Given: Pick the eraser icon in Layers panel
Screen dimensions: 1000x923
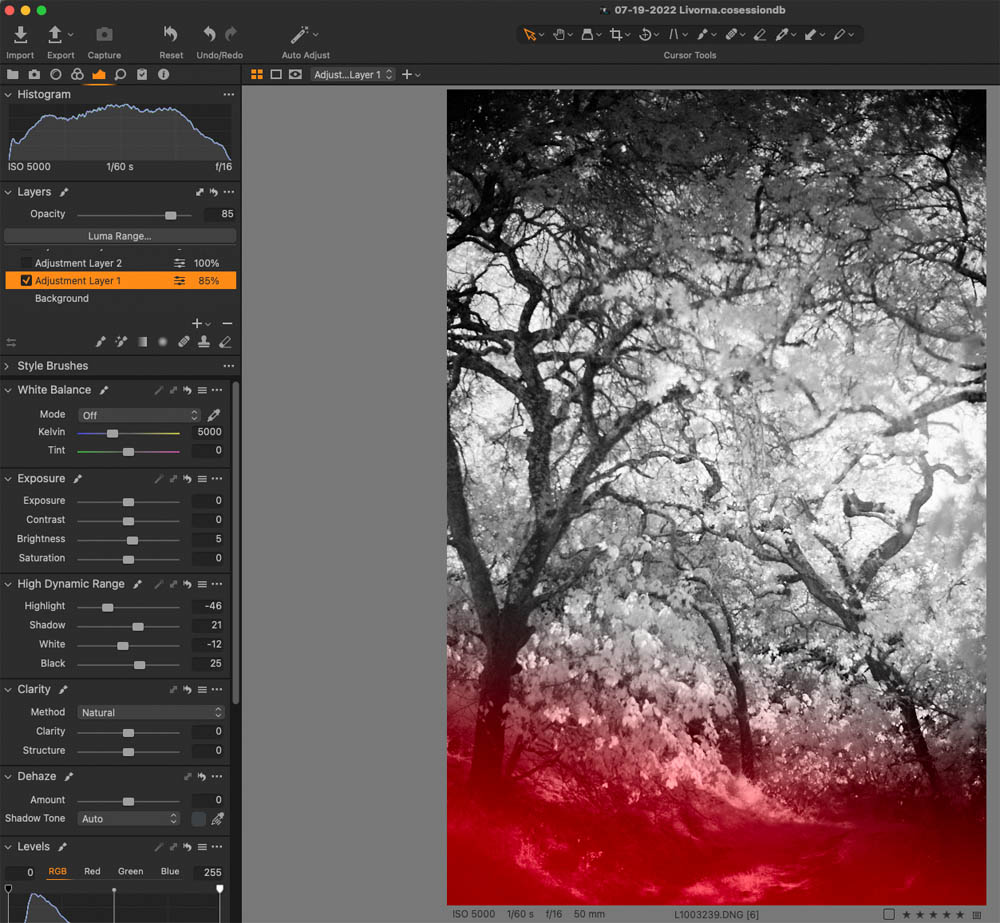Looking at the screenshot, I should [224, 342].
